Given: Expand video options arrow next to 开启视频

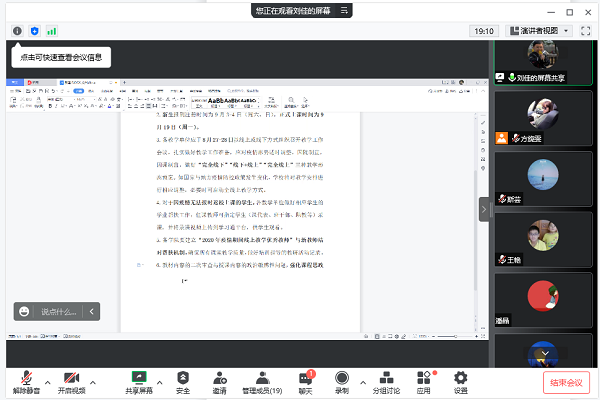Looking at the screenshot, I should tap(93, 382).
